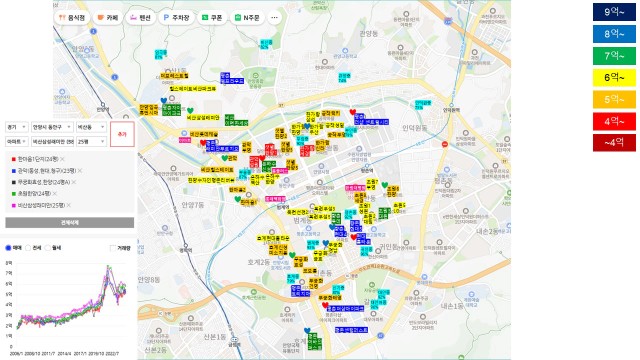Remove 한마음1단지(24평) from comparison list

pos(62,159)
